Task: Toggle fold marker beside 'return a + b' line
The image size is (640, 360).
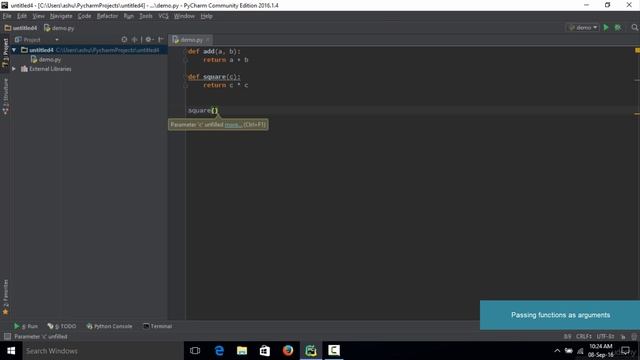Action: (x=185, y=60)
